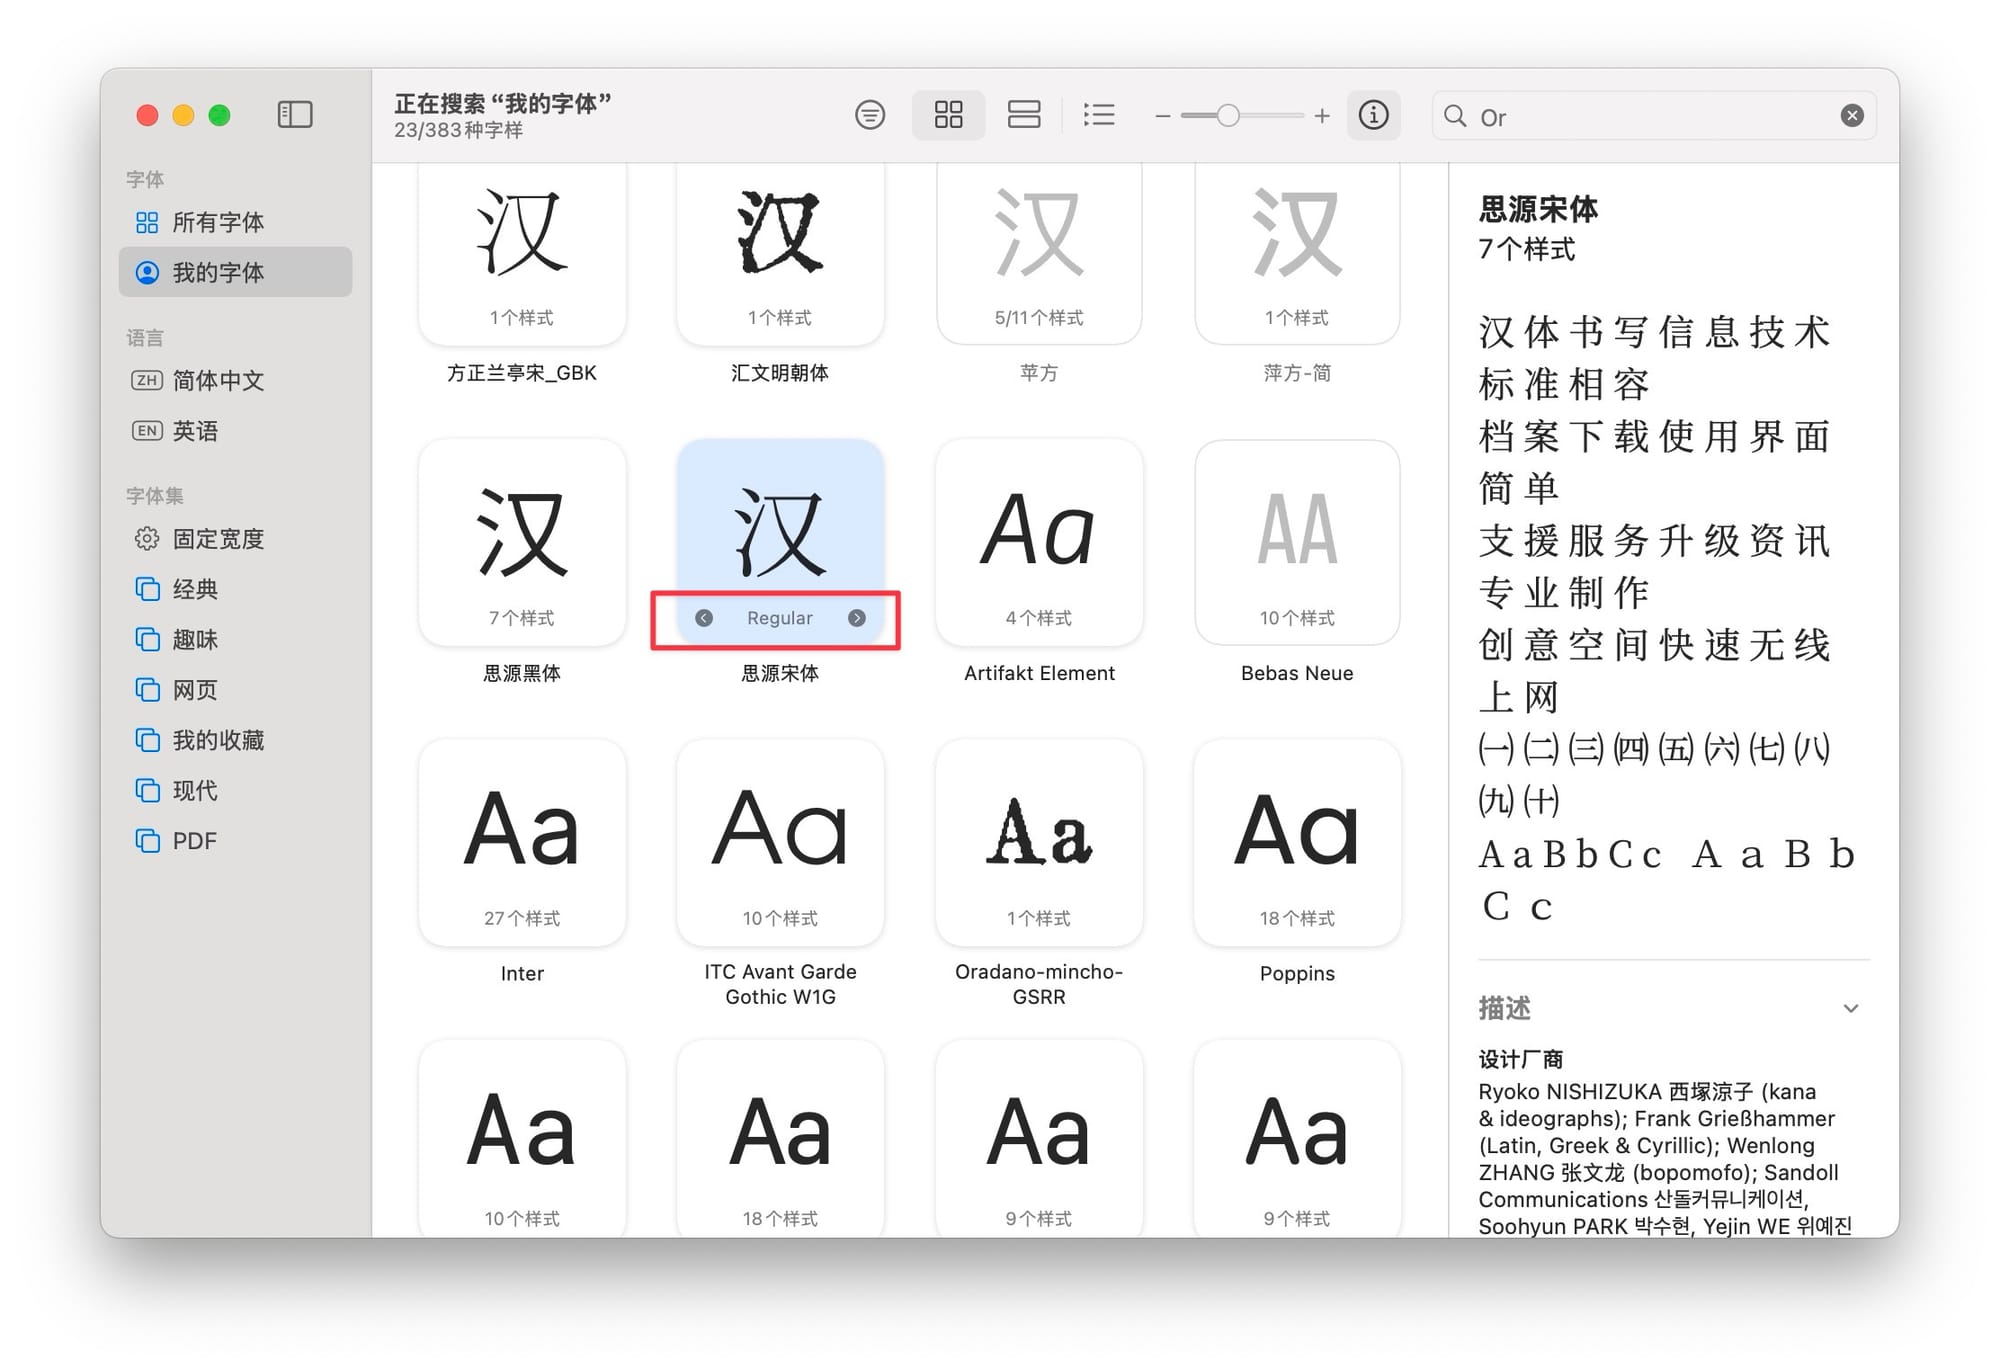Toggle the info inspector button

pos(1374,115)
